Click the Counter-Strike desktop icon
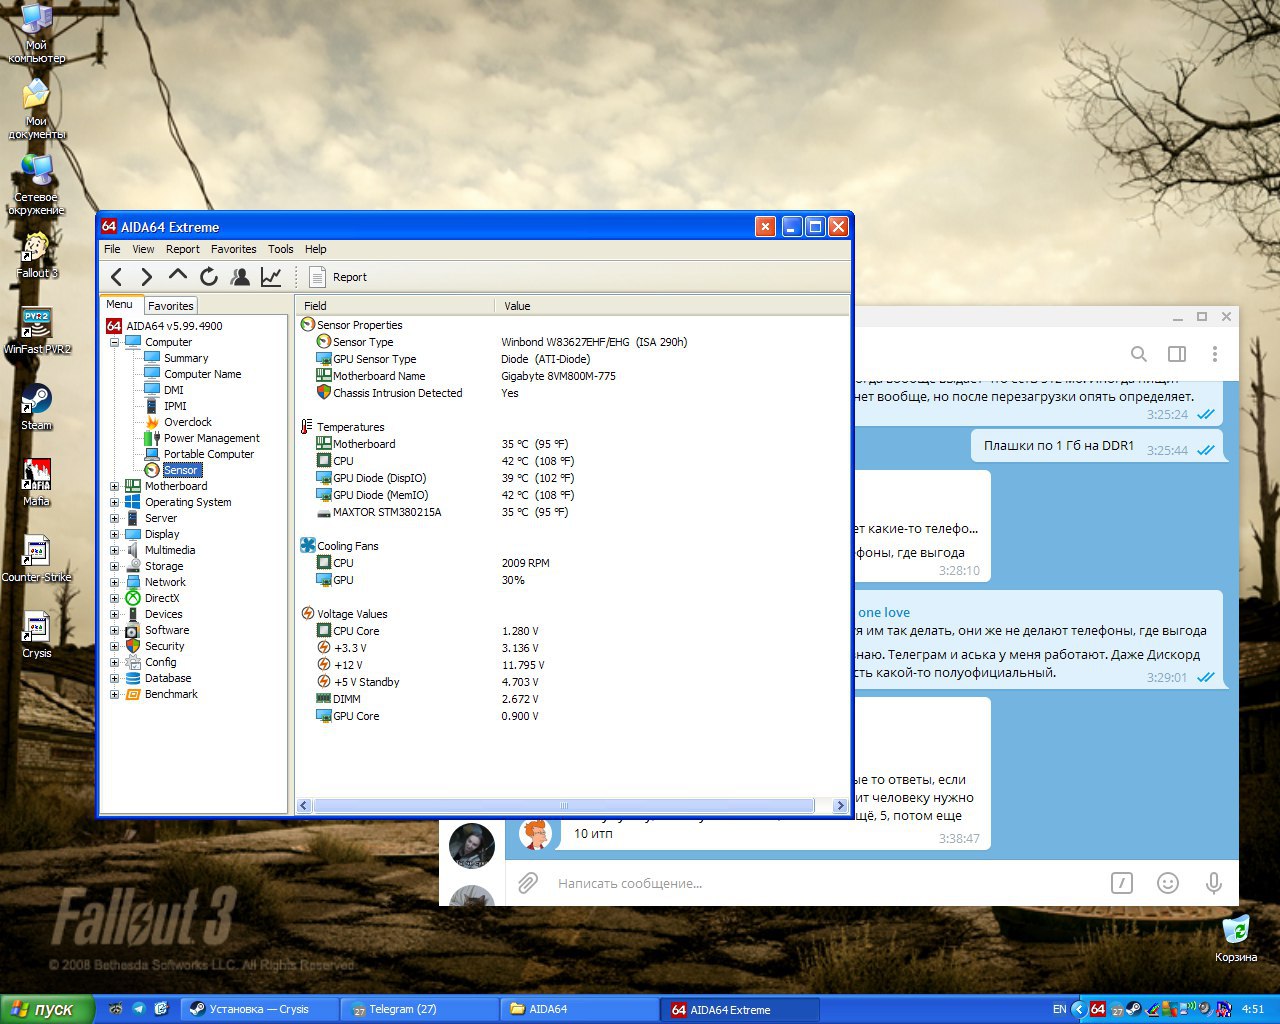Screen dimensions: 1280x1024 pyautogui.click(x=37, y=559)
